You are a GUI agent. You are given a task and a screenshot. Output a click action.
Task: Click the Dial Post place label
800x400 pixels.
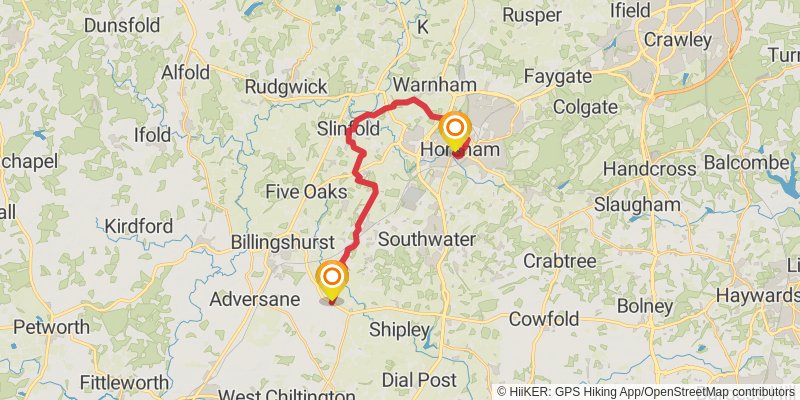pyautogui.click(x=419, y=380)
